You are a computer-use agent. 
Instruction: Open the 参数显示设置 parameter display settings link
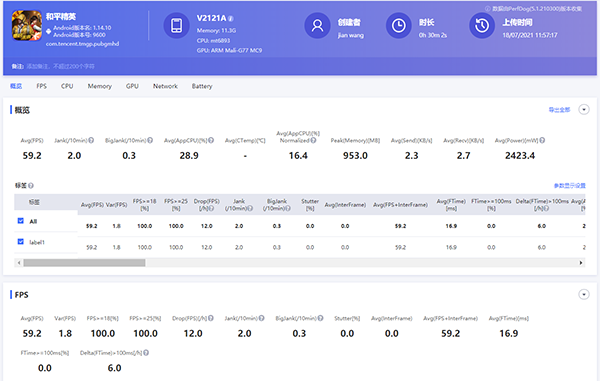570,186
